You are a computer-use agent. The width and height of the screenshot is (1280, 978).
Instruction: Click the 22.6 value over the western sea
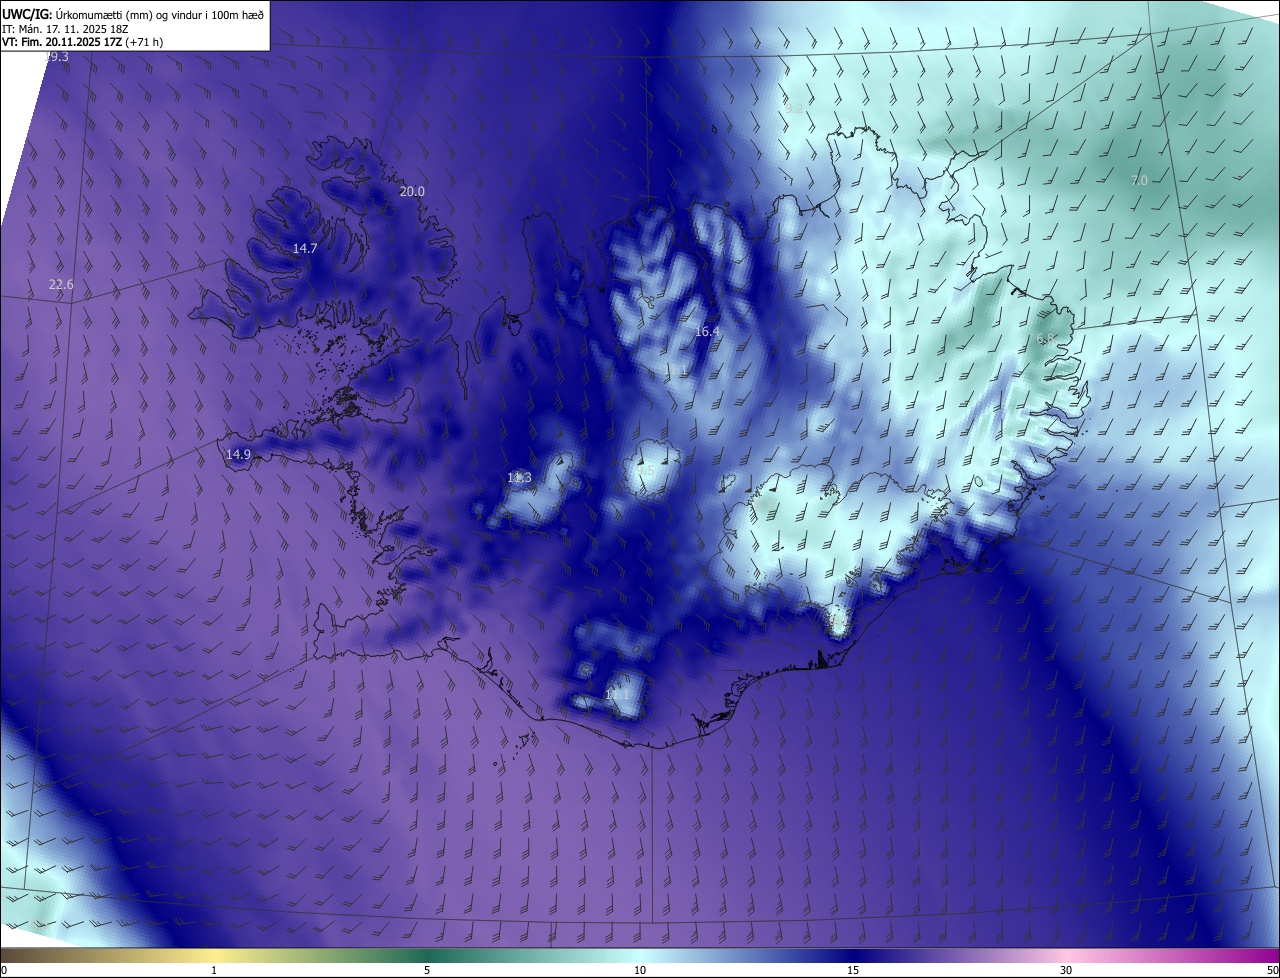point(61,285)
